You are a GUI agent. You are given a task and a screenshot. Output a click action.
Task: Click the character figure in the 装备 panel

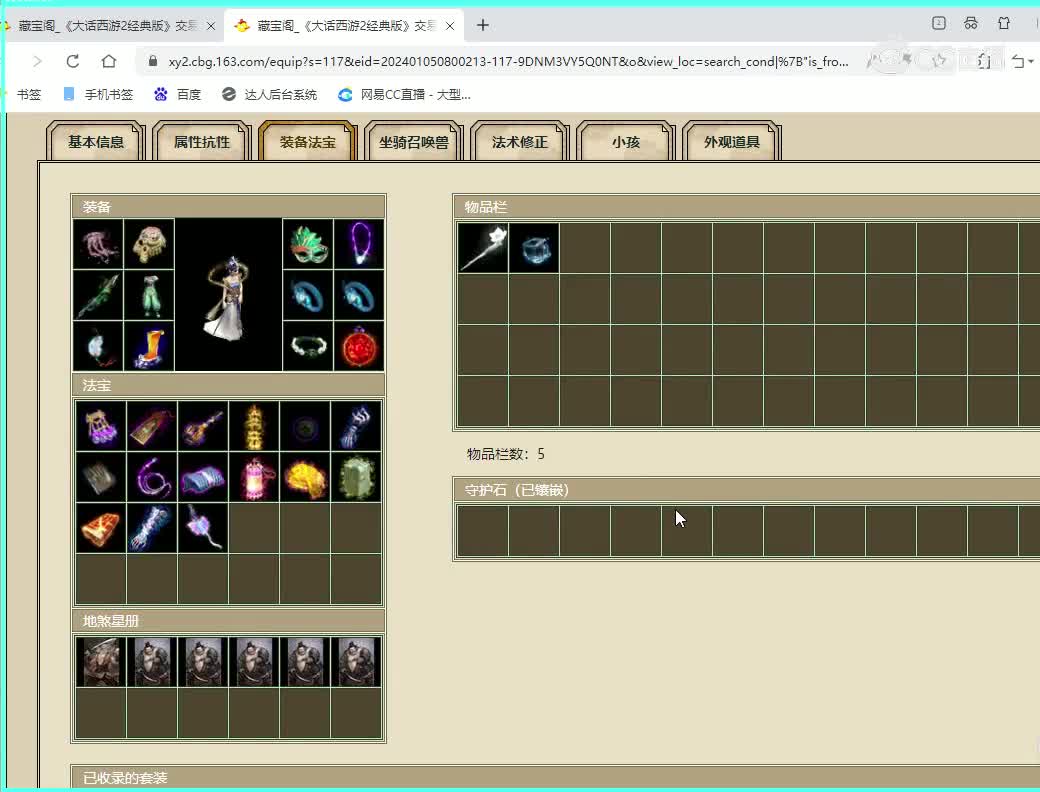point(228,295)
